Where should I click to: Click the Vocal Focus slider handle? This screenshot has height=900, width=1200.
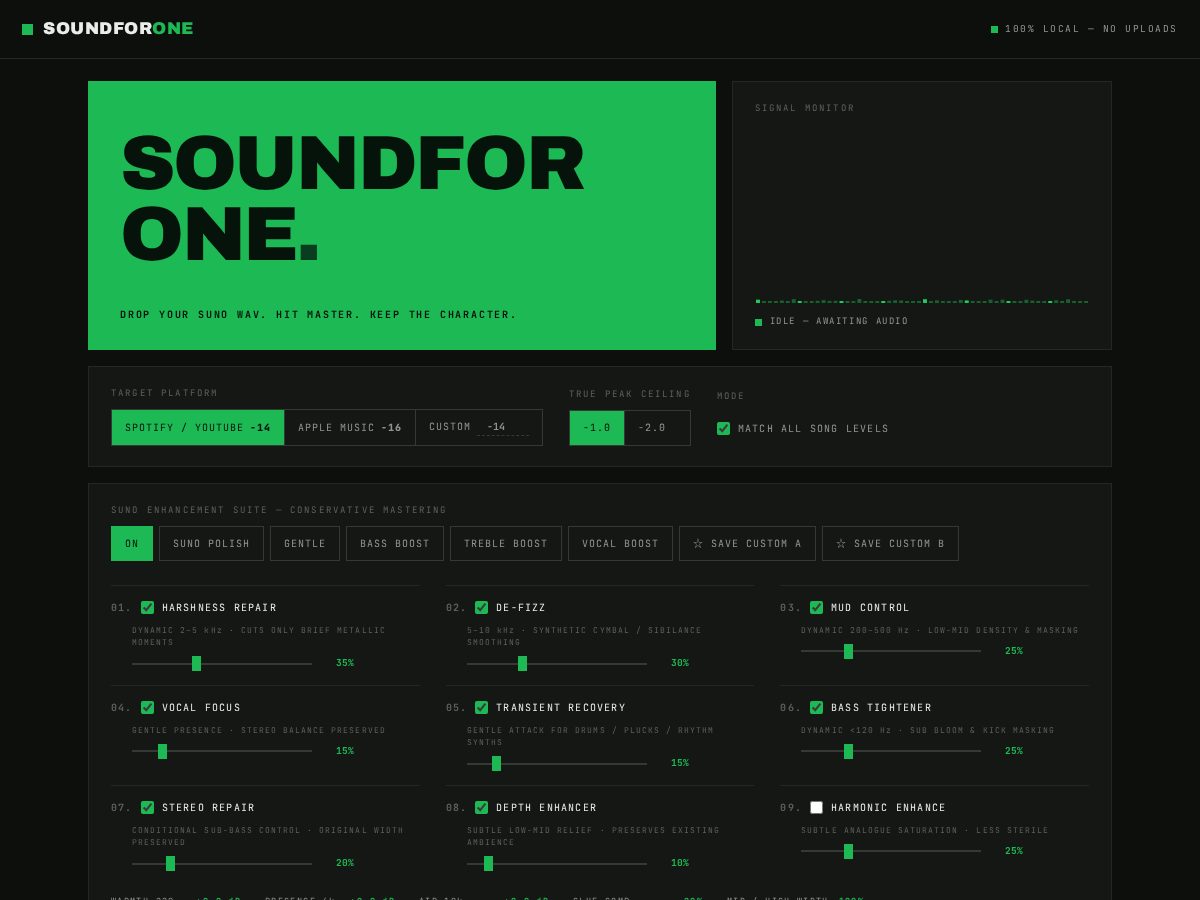click(162, 751)
